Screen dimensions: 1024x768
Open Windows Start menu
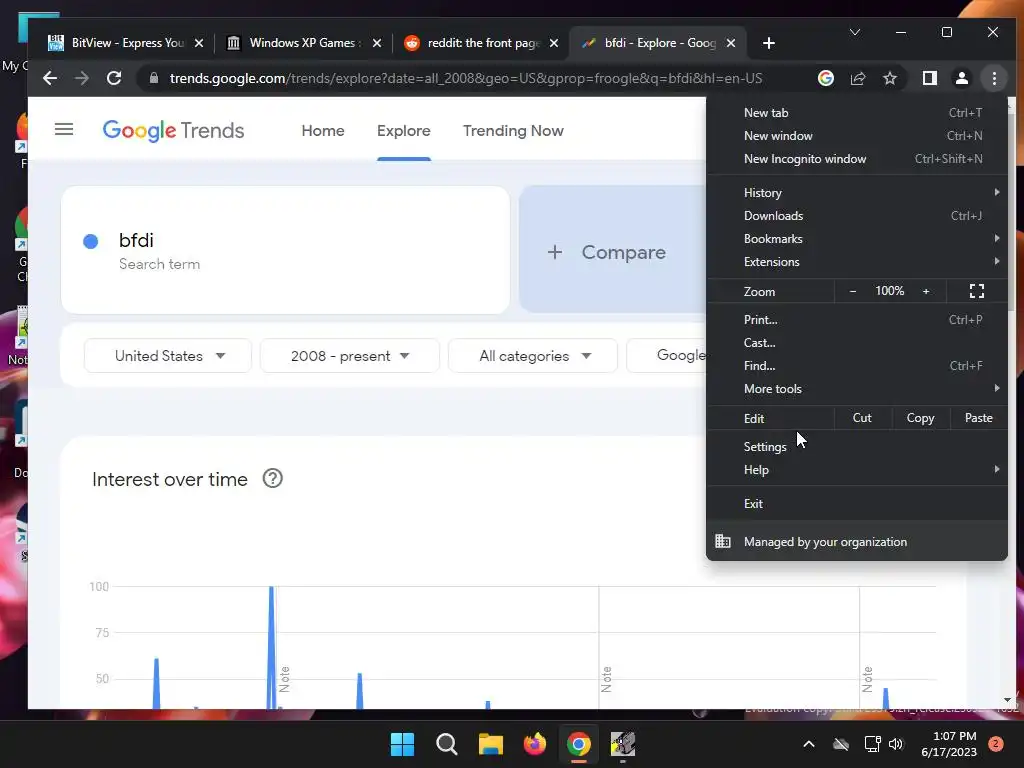pyautogui.click(x=402, y=744)
